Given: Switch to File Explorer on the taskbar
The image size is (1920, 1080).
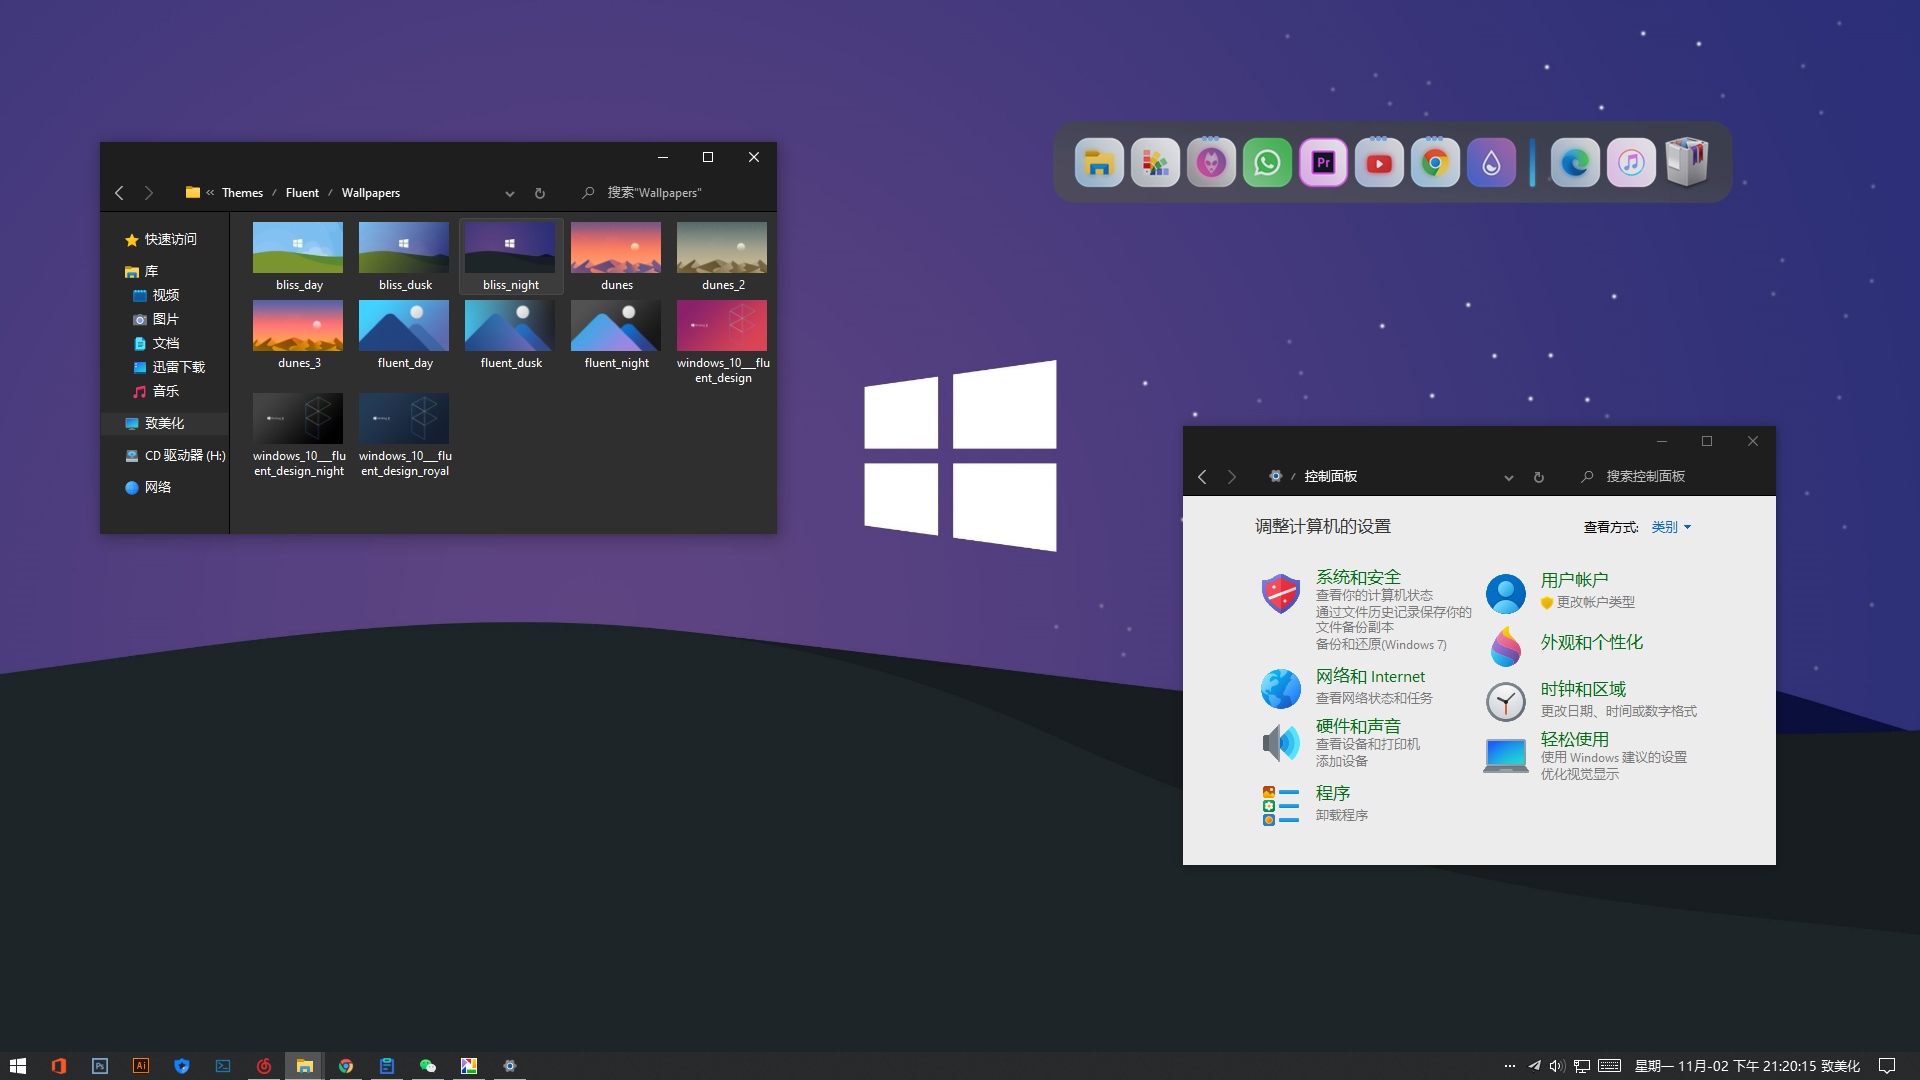Looking at the screenshot, I should tap(304, 1066).
